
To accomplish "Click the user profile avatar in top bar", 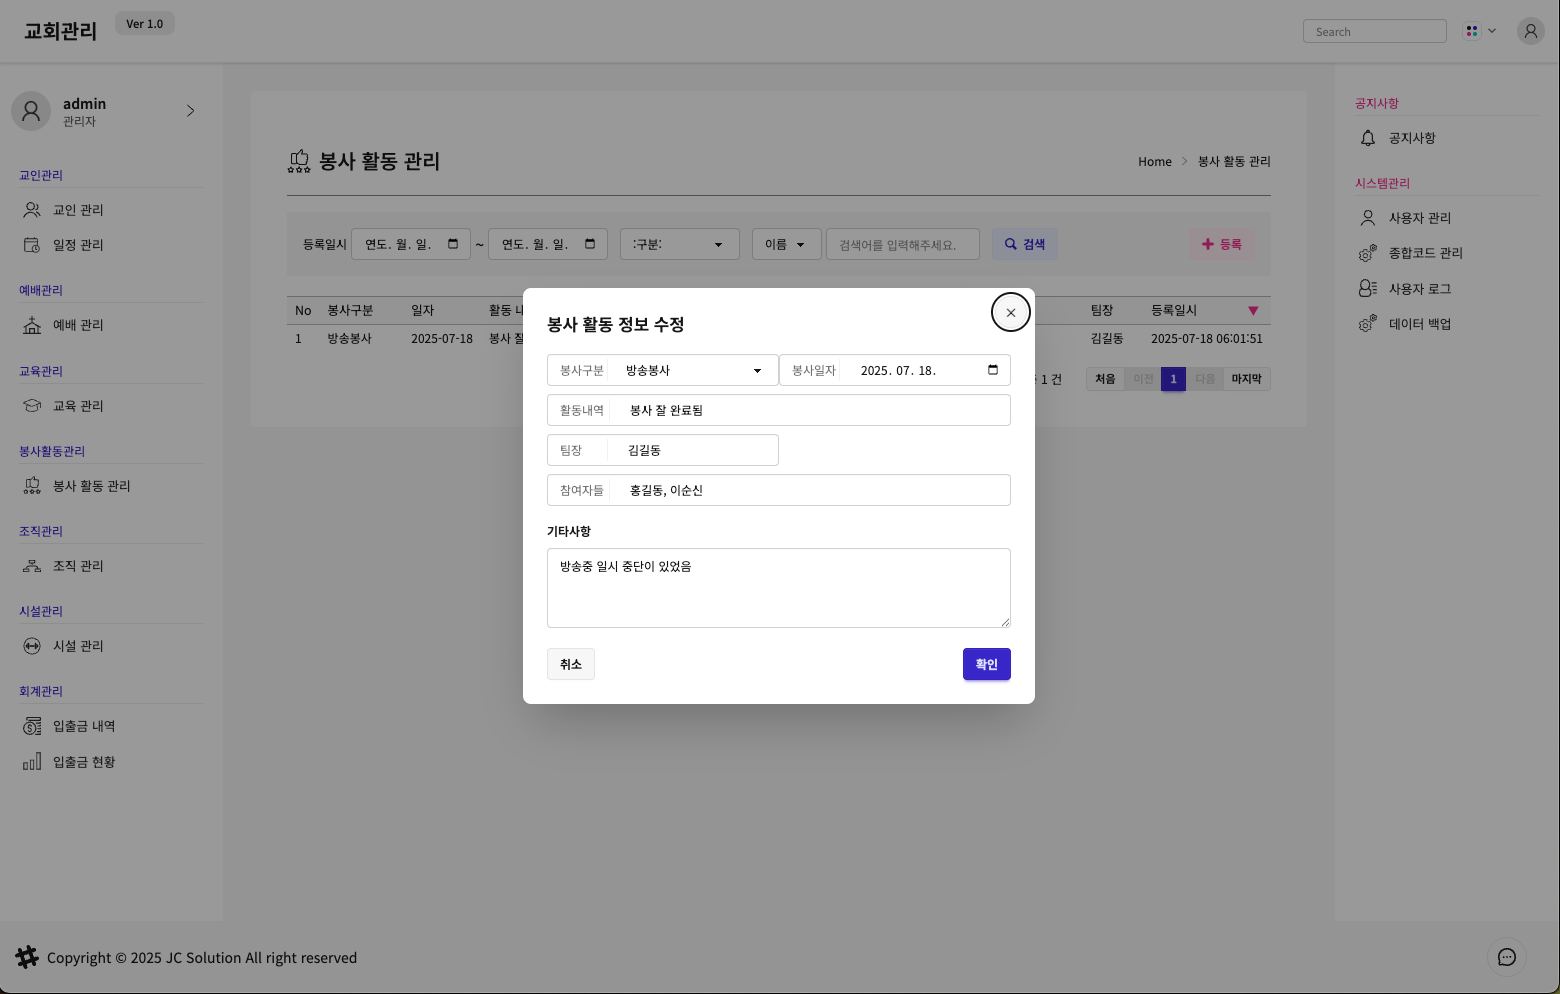I will [x=1530, y=31].
